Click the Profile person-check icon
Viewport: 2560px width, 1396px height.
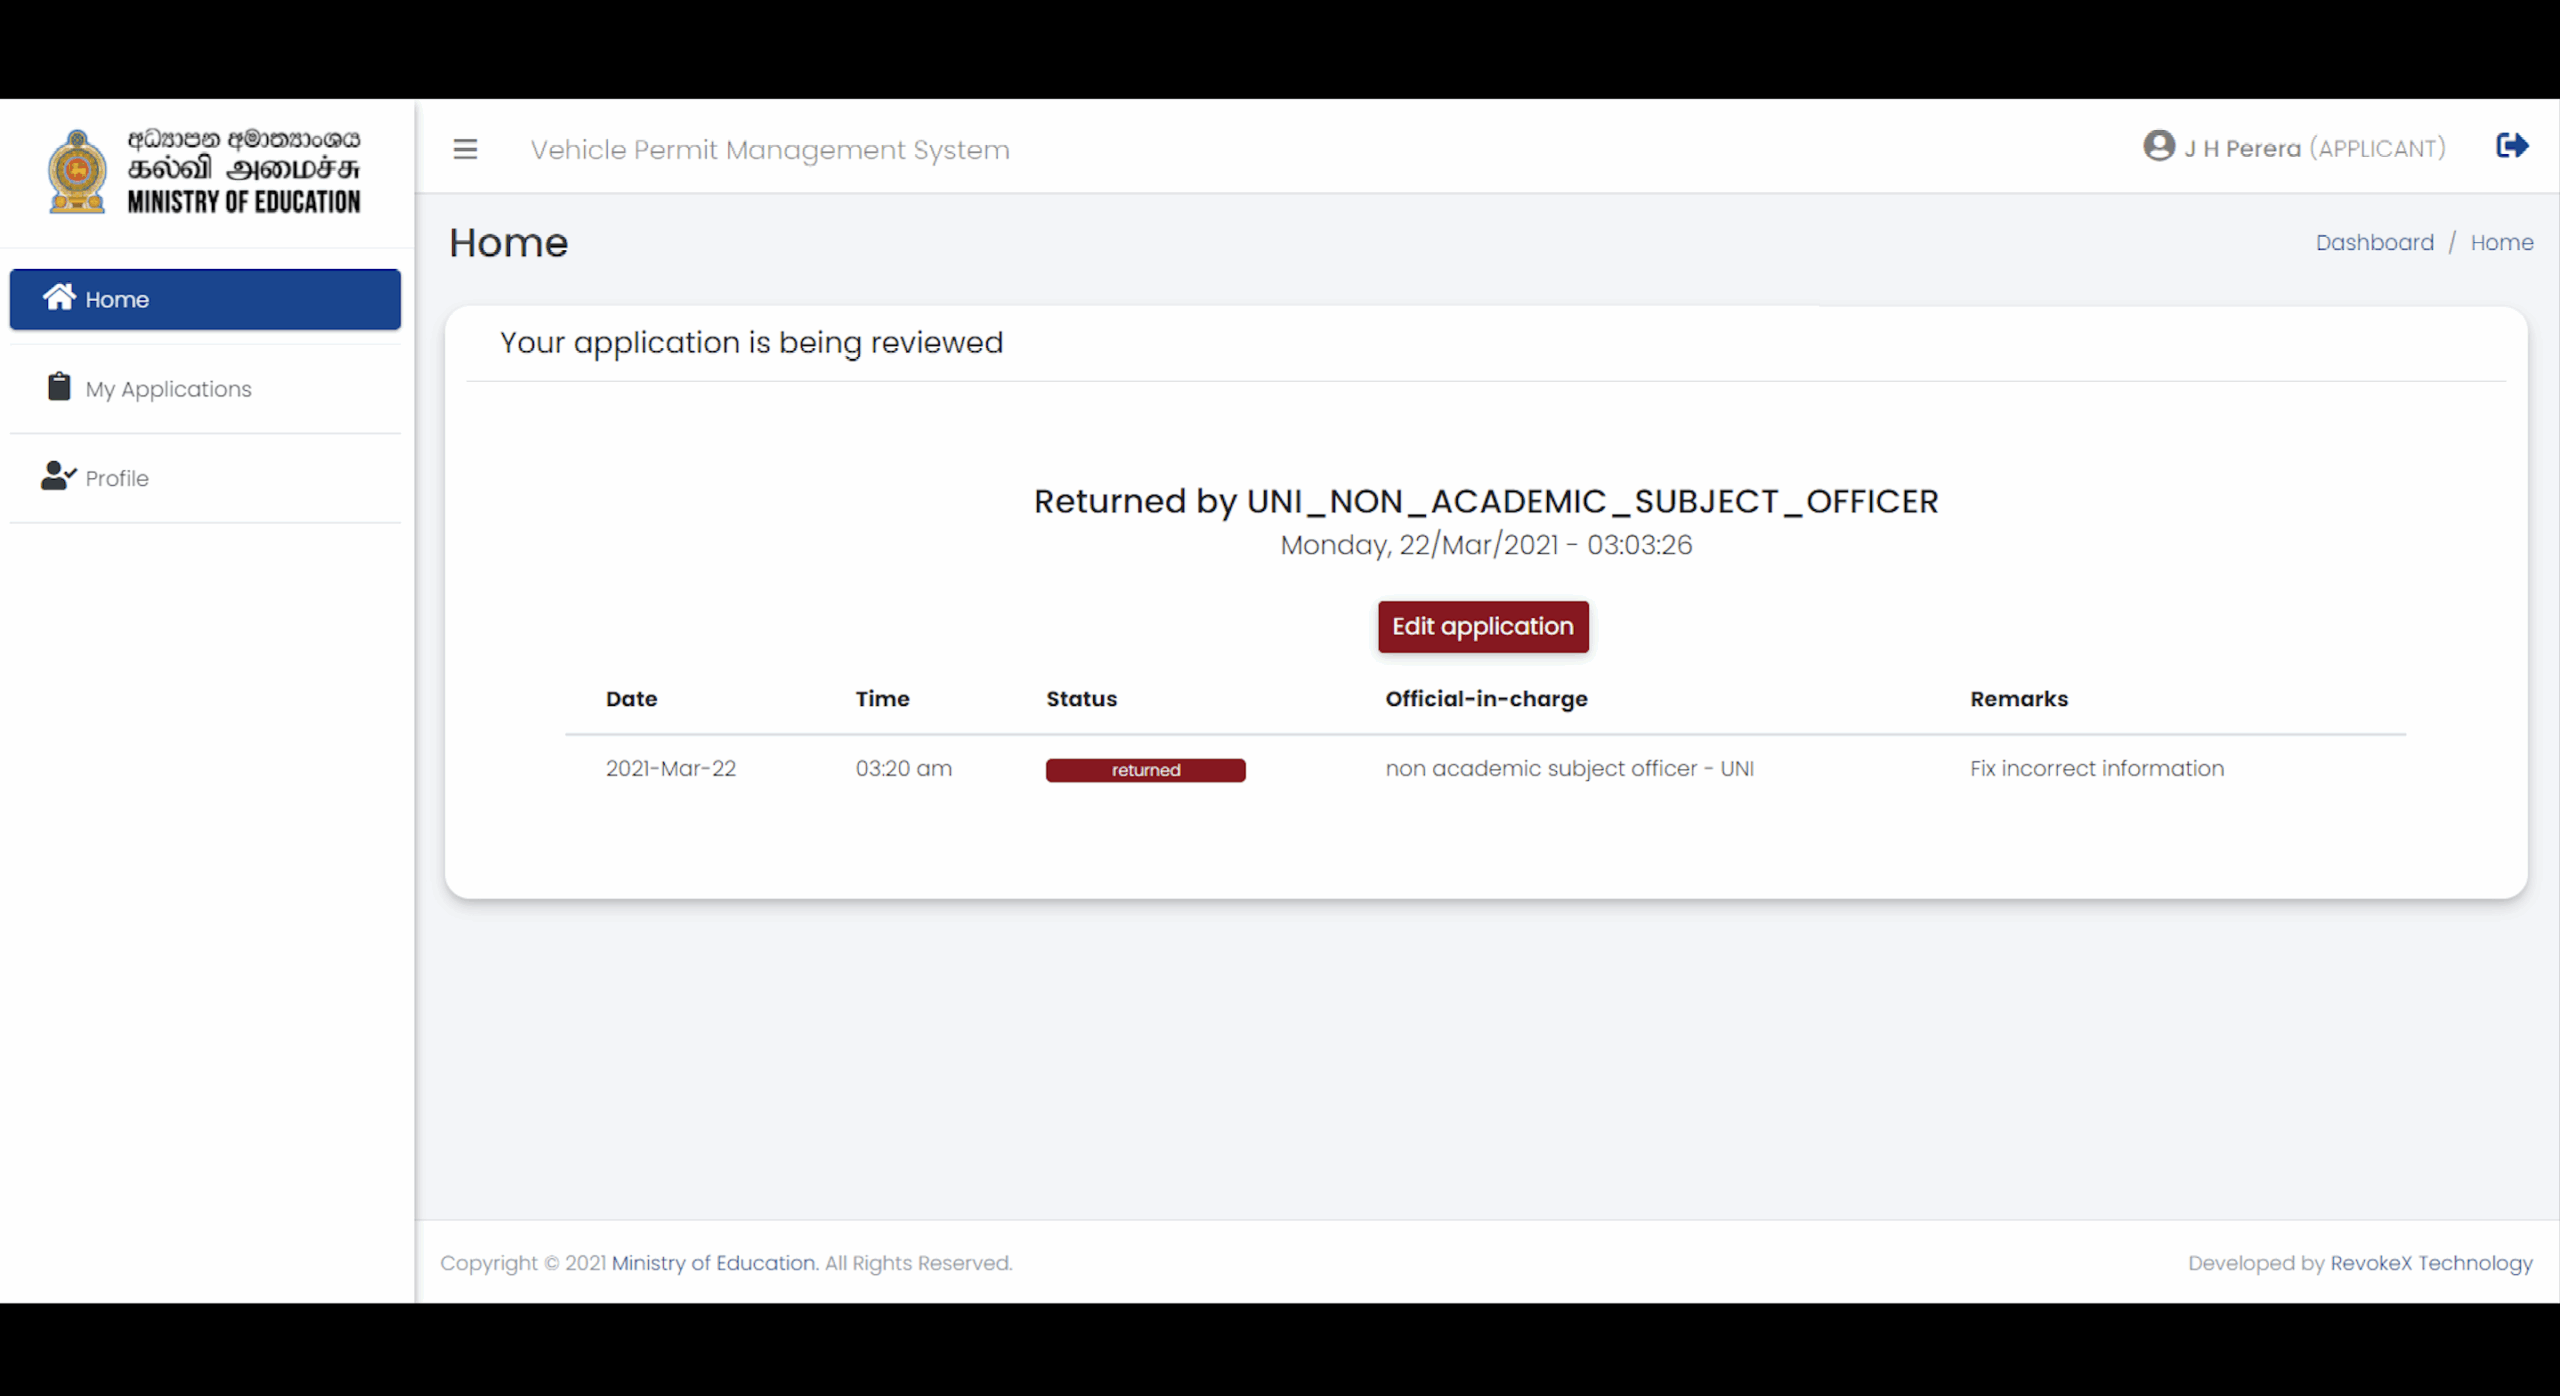tap(58, 476)
